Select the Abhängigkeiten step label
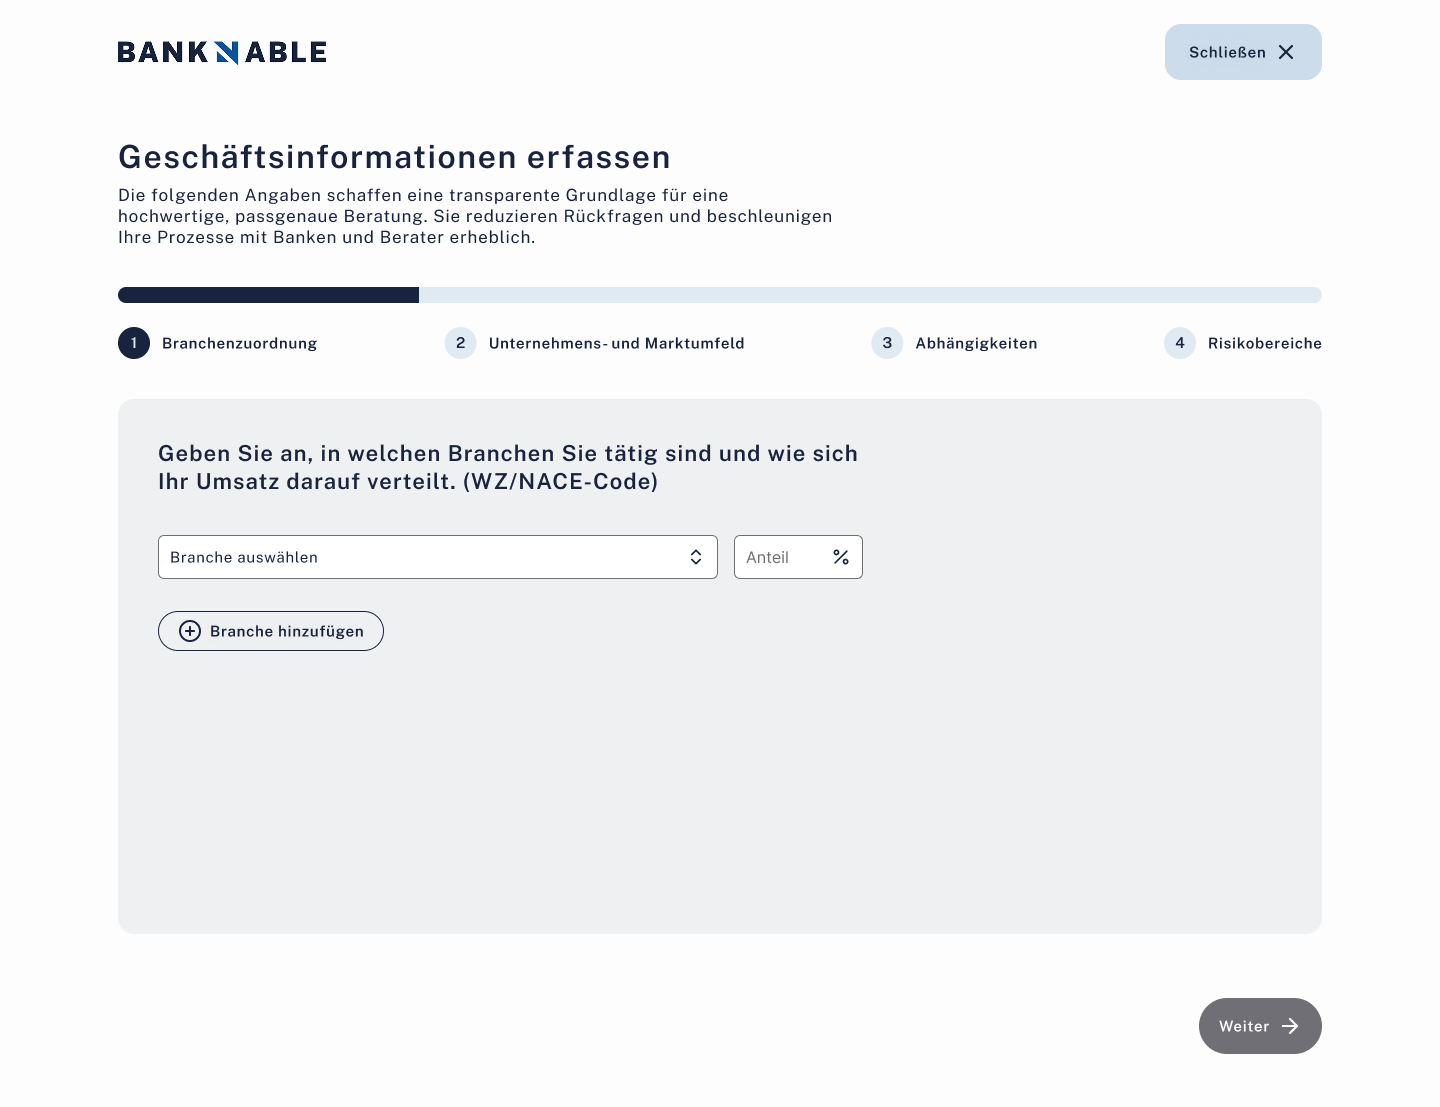This screenshot has width=1440, height=1107. tap(976, 343)
